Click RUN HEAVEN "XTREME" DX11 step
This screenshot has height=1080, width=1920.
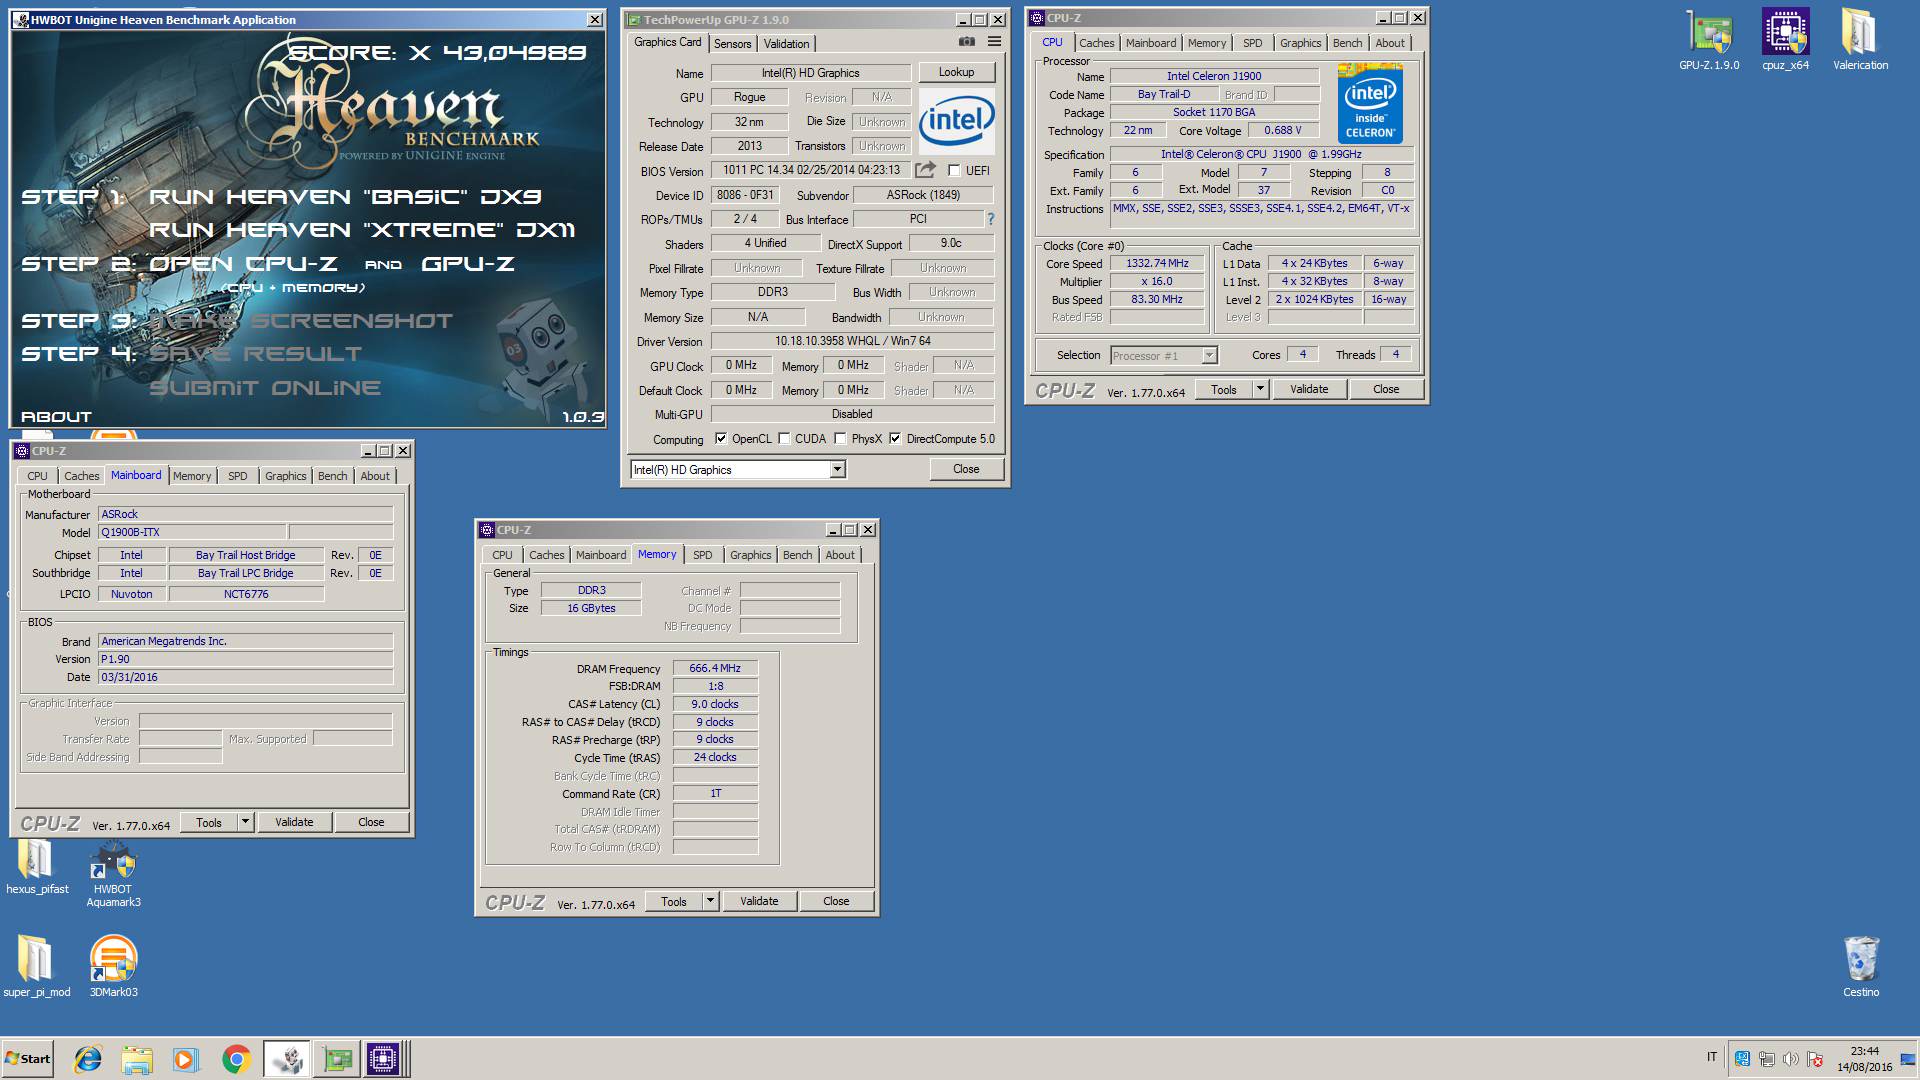click(x=362, y=230)
